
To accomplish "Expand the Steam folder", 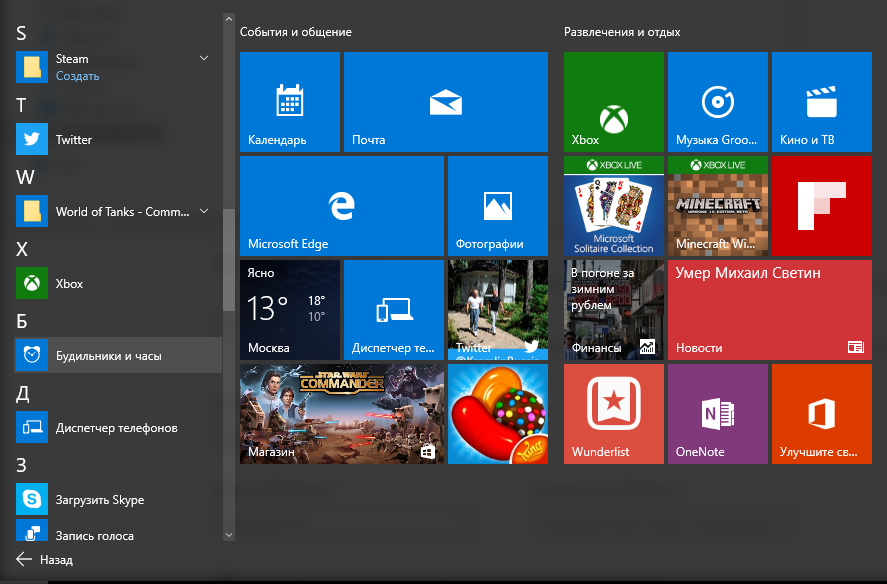I will [x=204, y=58].
